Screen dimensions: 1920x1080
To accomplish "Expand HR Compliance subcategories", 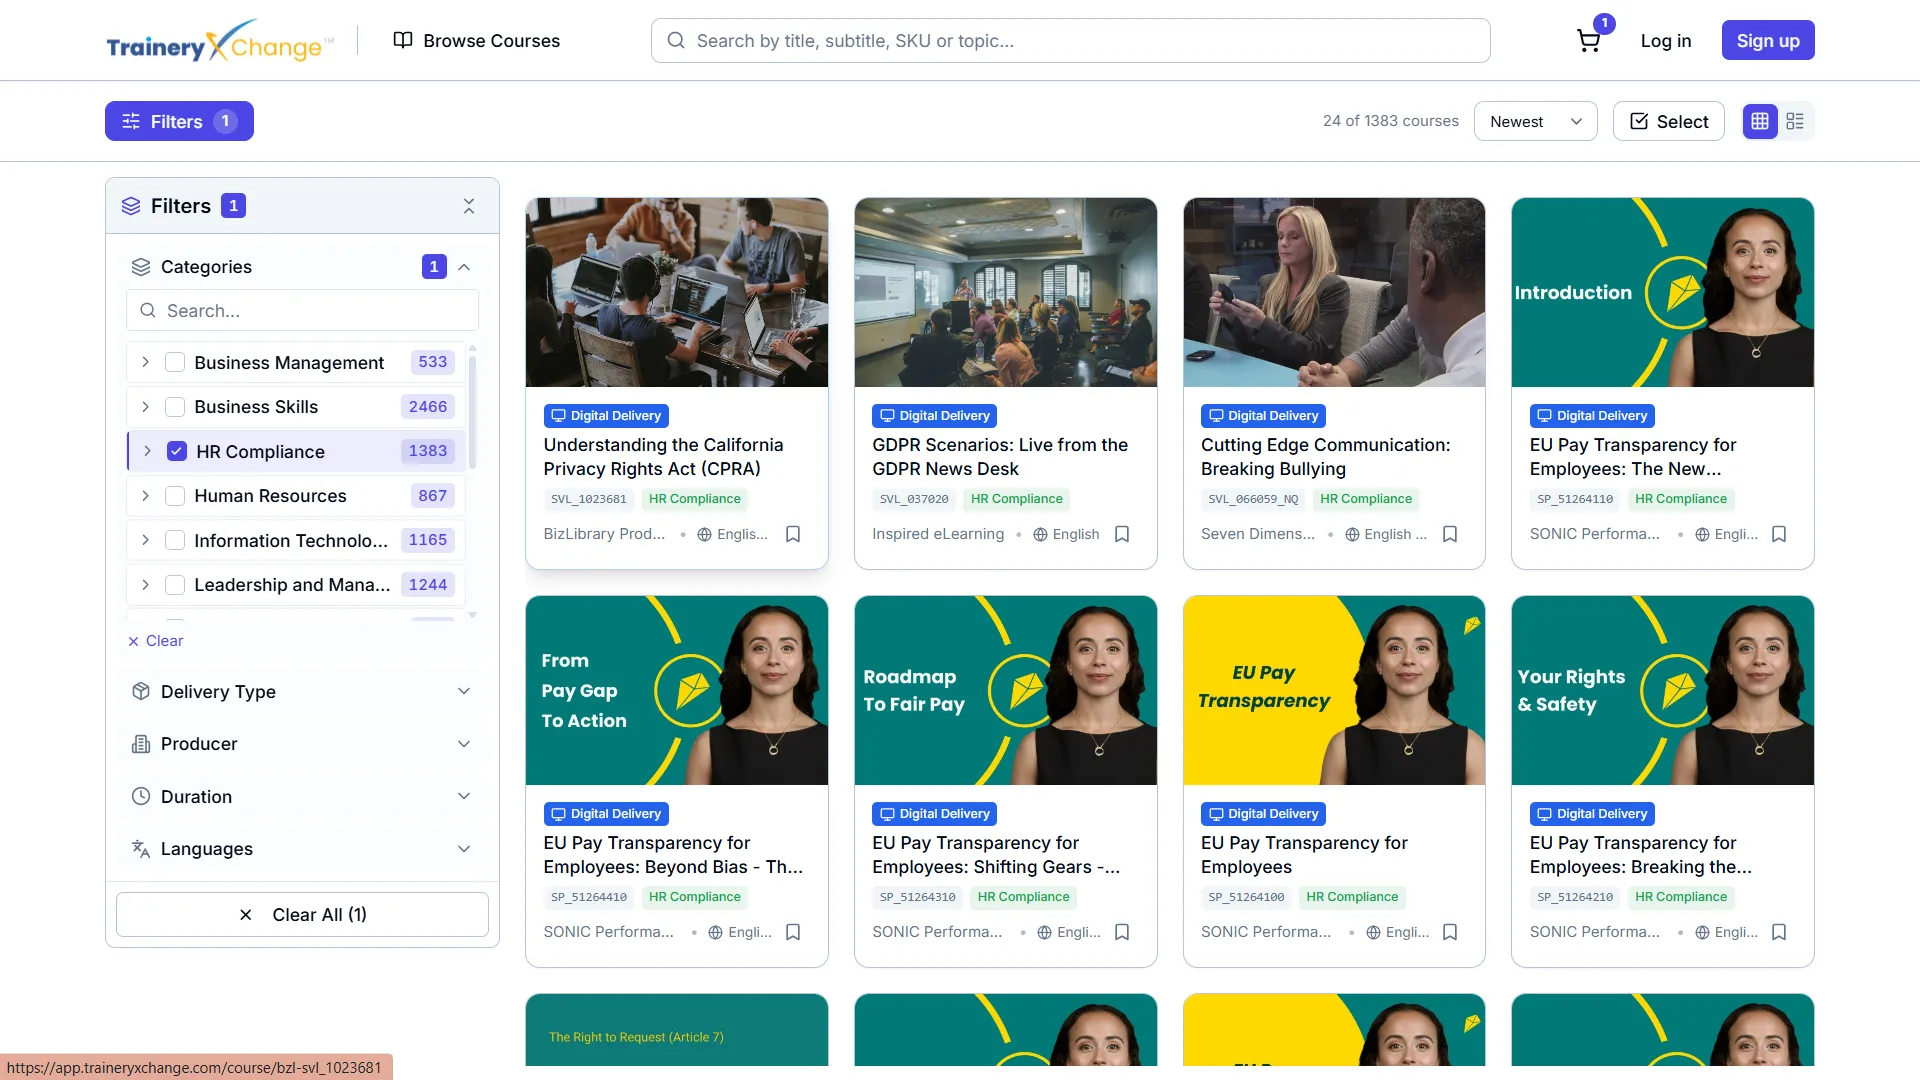I will [148, 452].
